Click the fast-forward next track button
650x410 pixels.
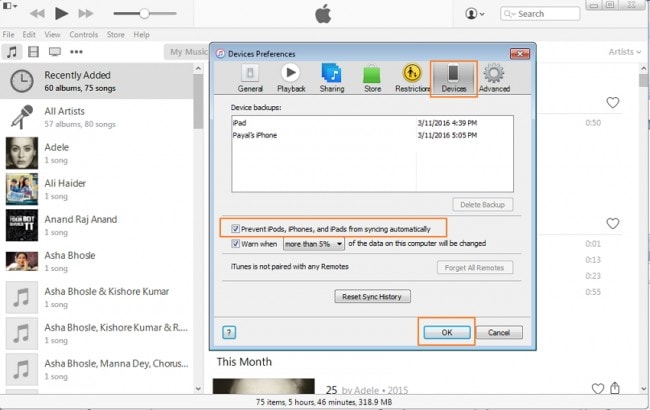pyautogui.click(x=86, y=14)
